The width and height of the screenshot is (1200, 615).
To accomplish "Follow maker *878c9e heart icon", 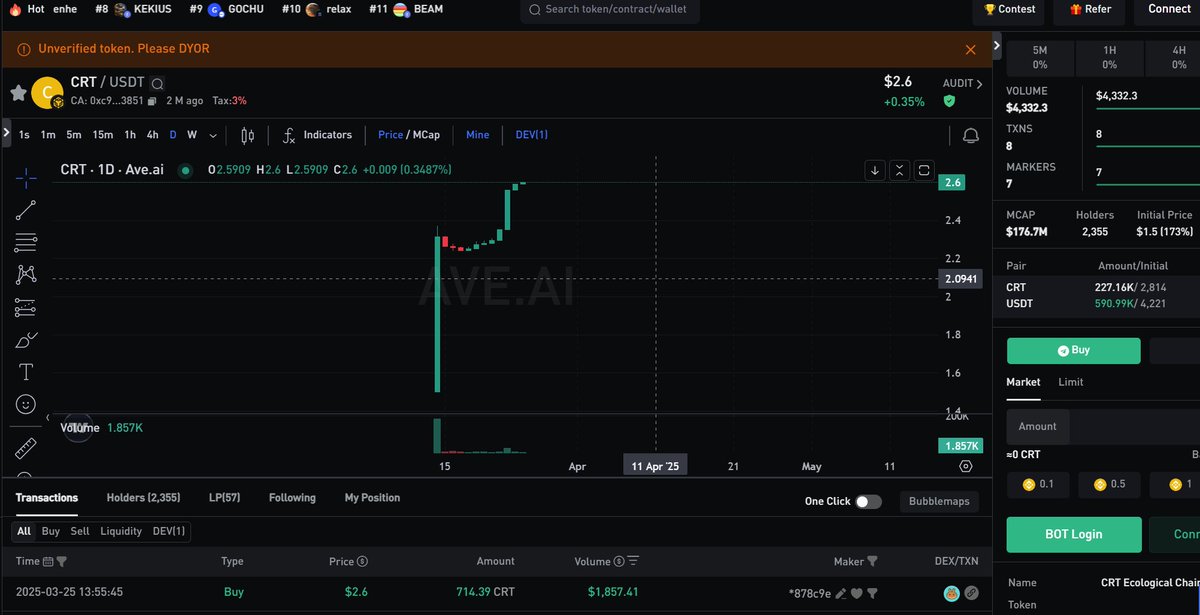I will 856,593.
